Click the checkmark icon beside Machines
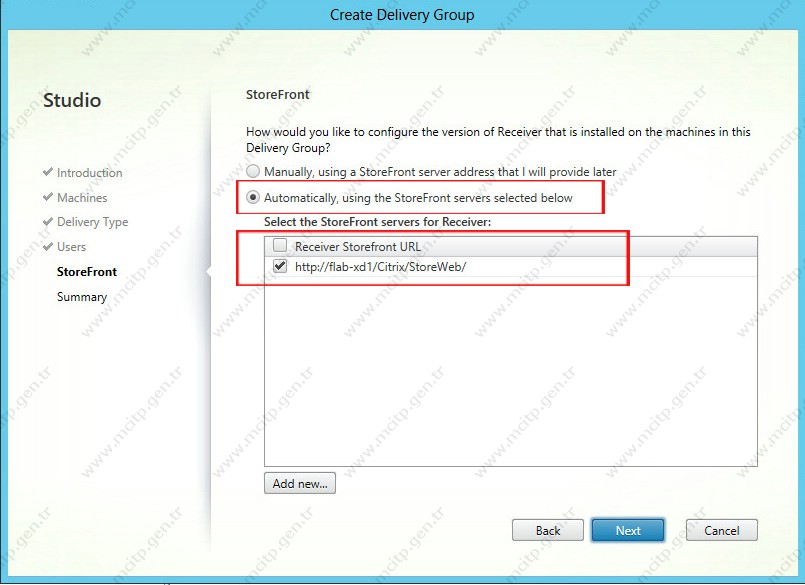The height and width of the screenshot is (585, 805). (x=48, y=197)
